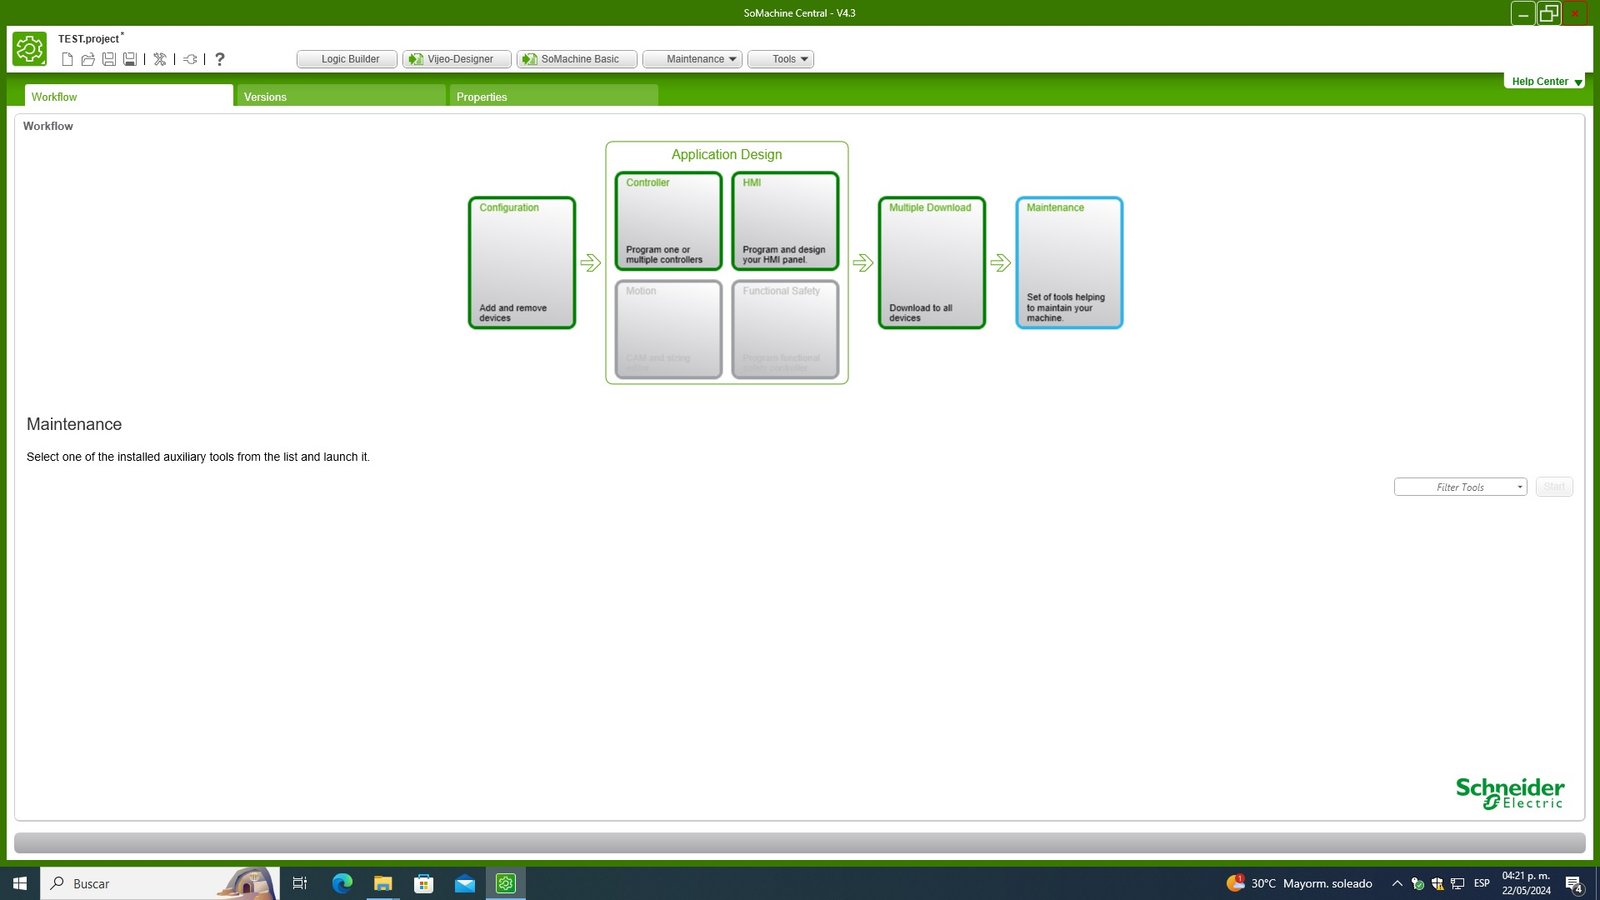Select the Maintenance workflow step tile

1069,263
